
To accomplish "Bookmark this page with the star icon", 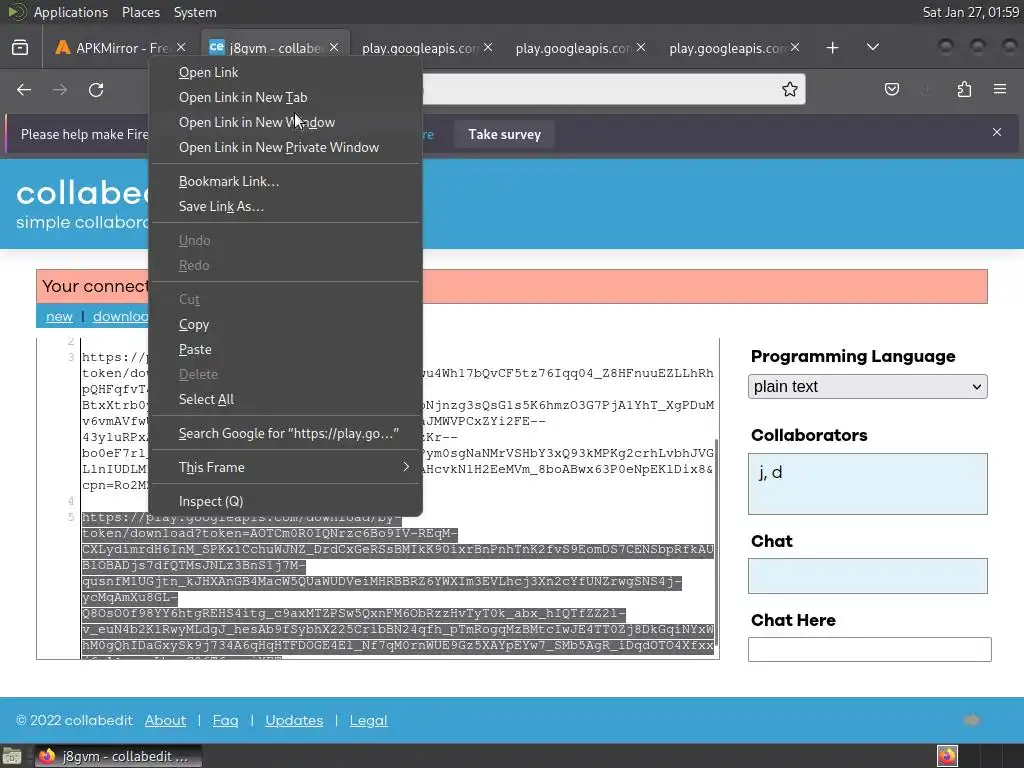I will (x=790, y=89).
